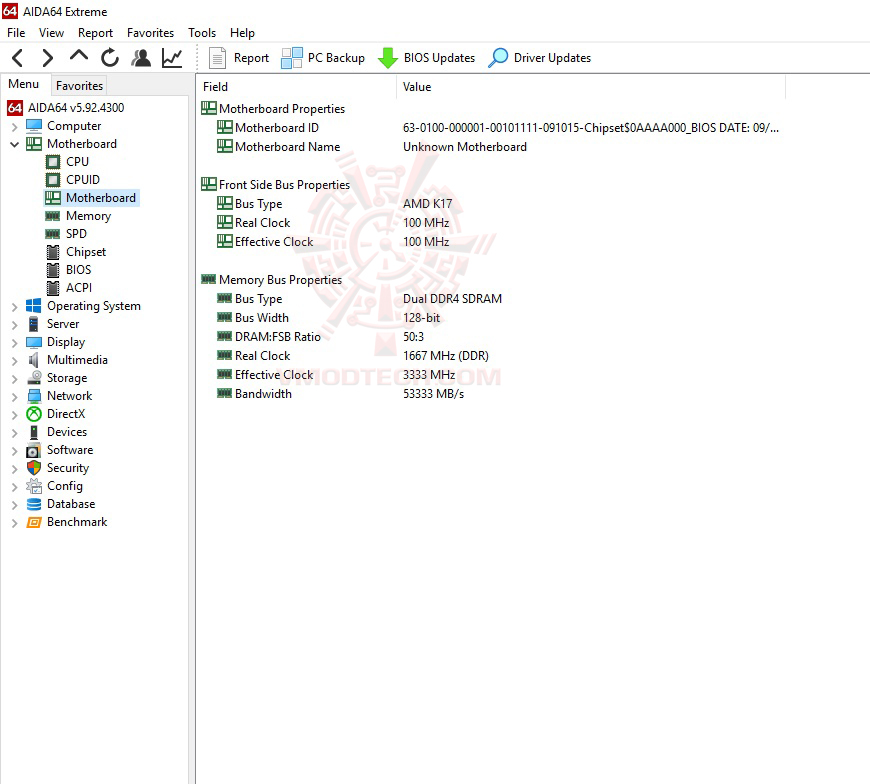Select the ACPI chip icon in tree
Image resolution: width=870 pixels, height=784 pixels.
[53, 288]
